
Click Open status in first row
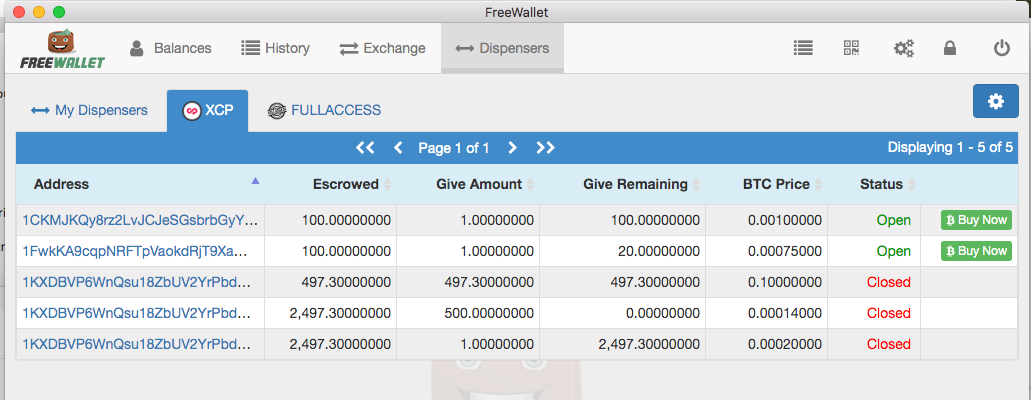click(894, 220)
